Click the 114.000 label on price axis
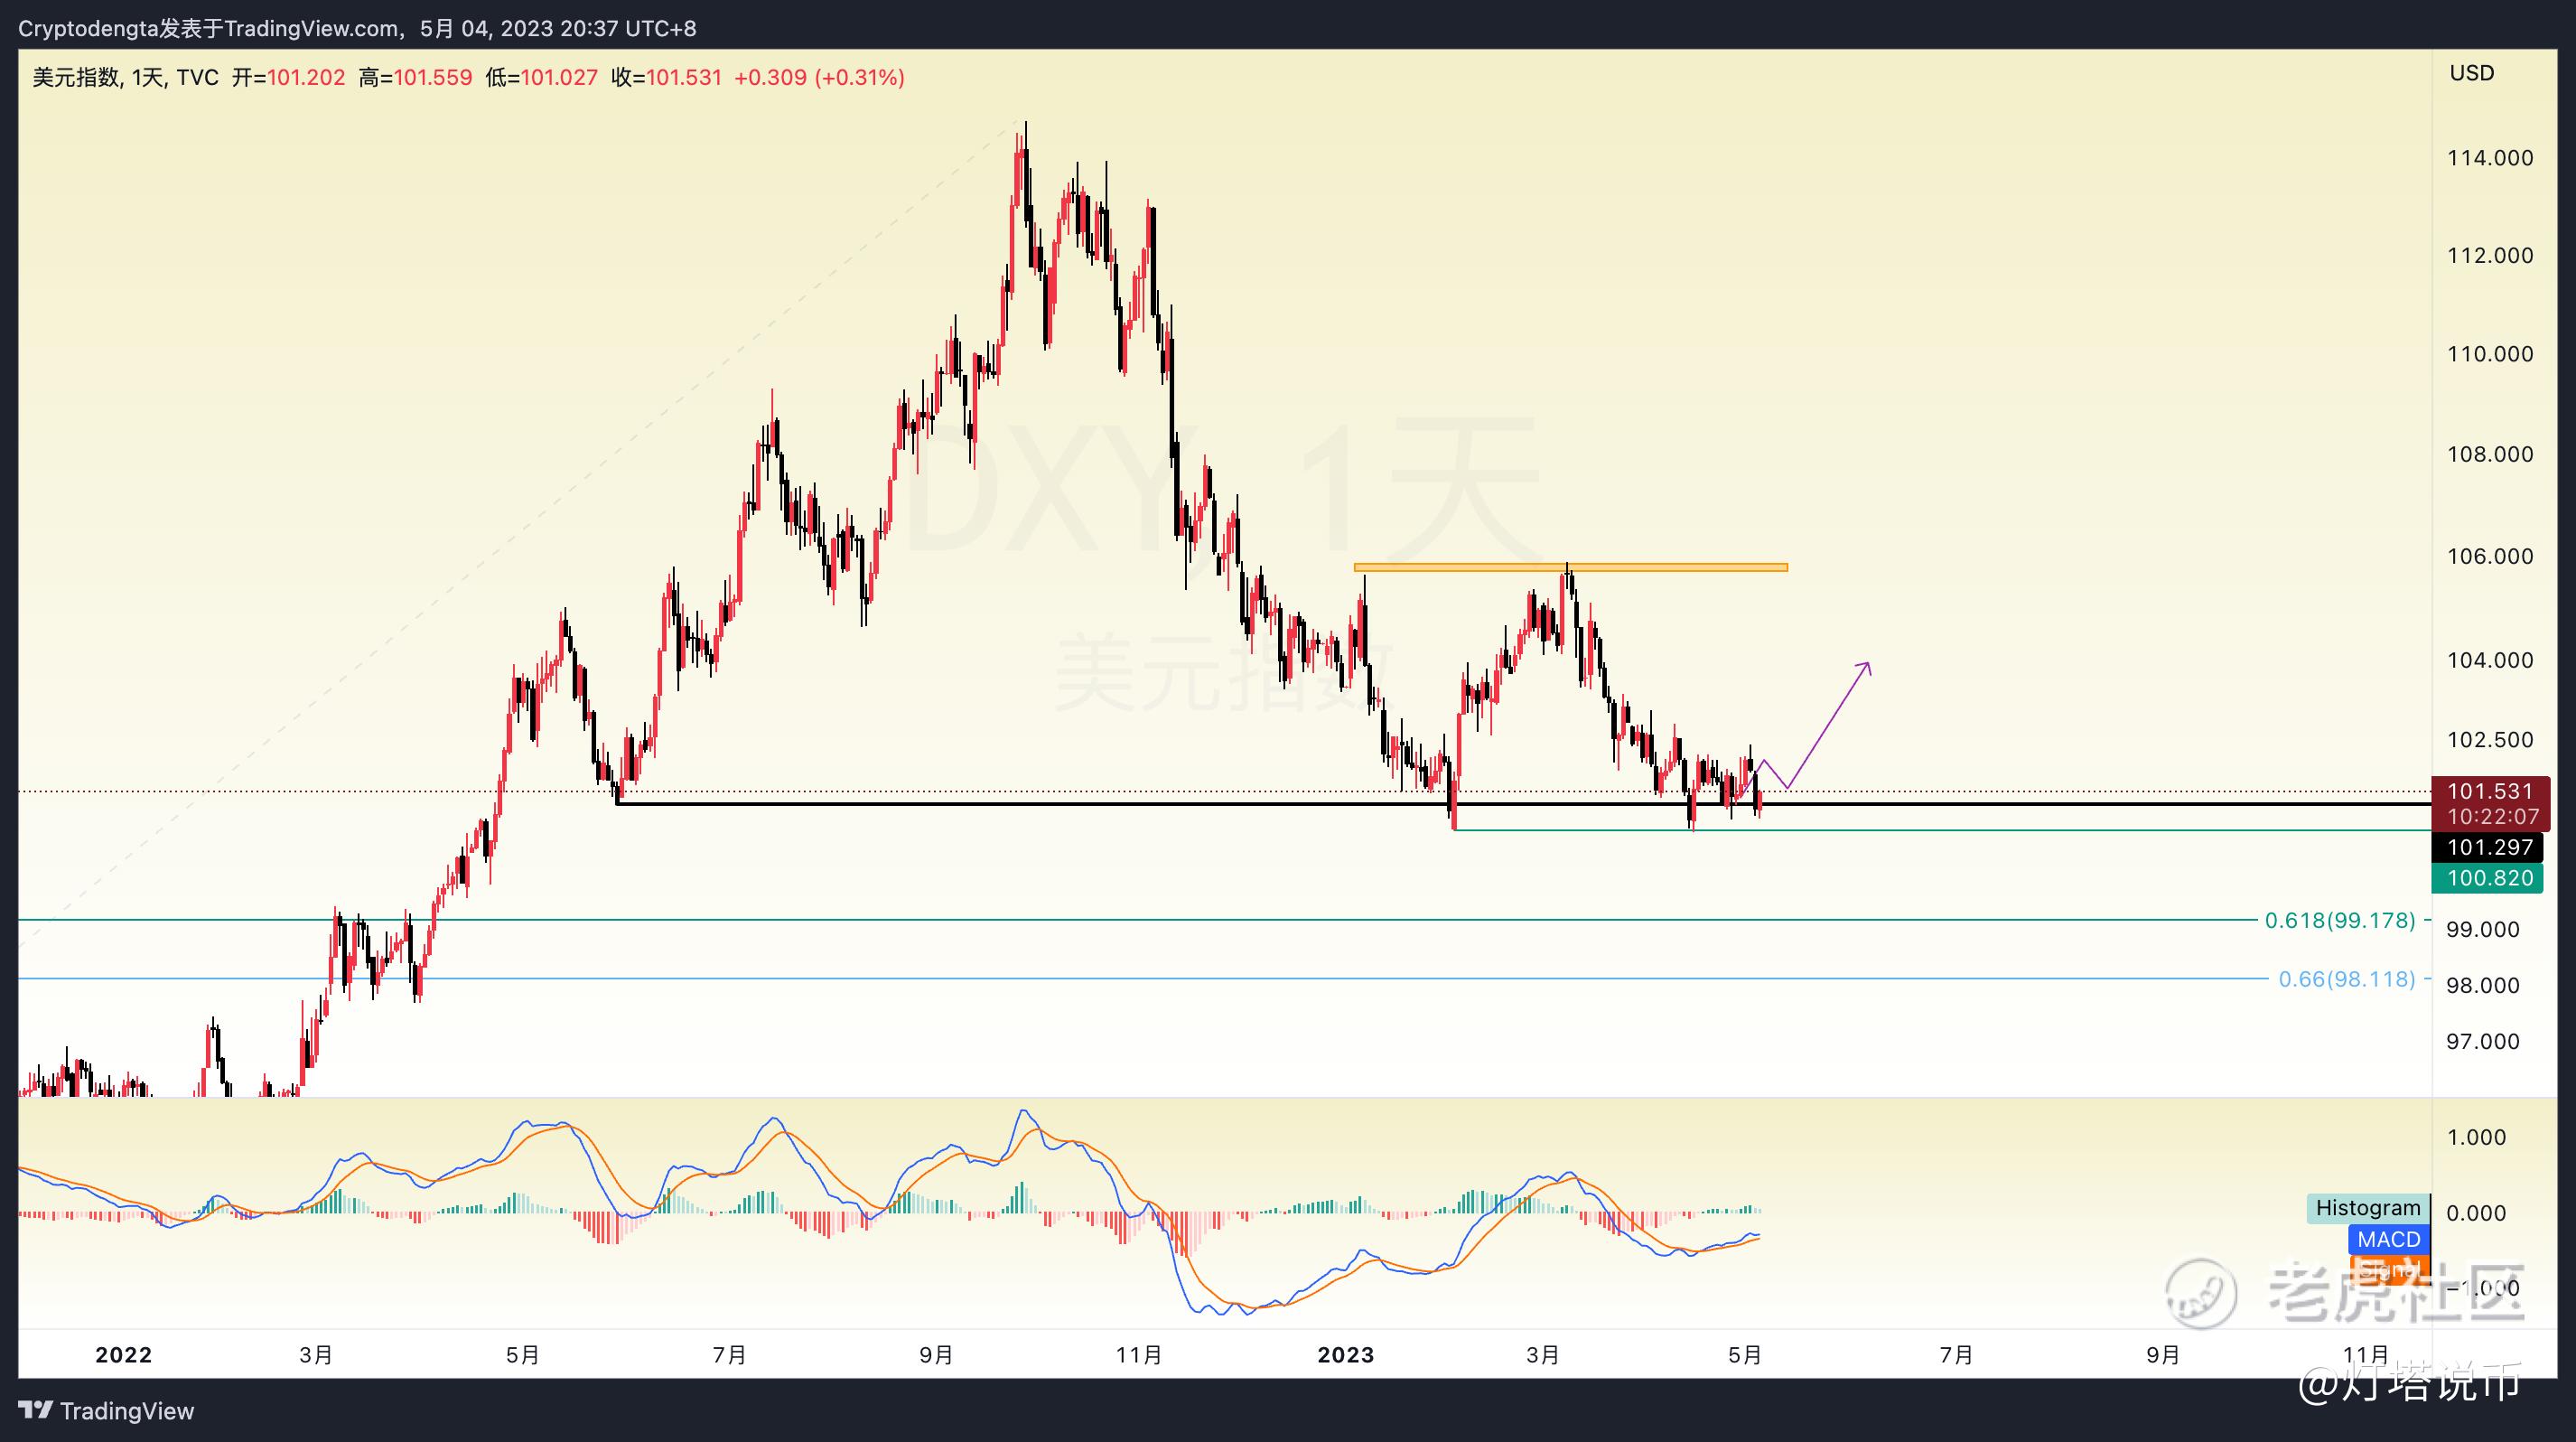The image size is (2576, 1442). [x=2489, y=158]
